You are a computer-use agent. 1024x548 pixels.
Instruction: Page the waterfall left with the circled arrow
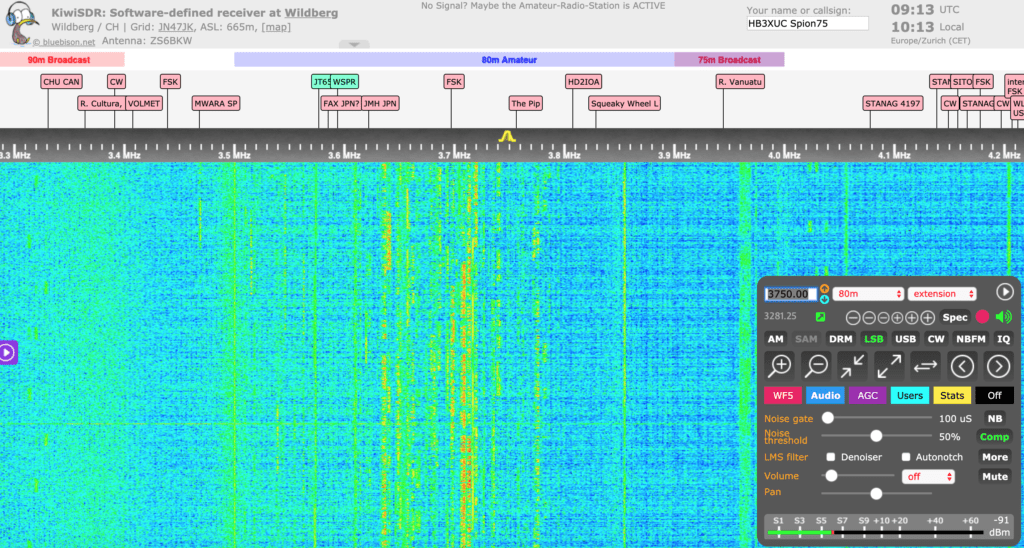pos(962,365)
